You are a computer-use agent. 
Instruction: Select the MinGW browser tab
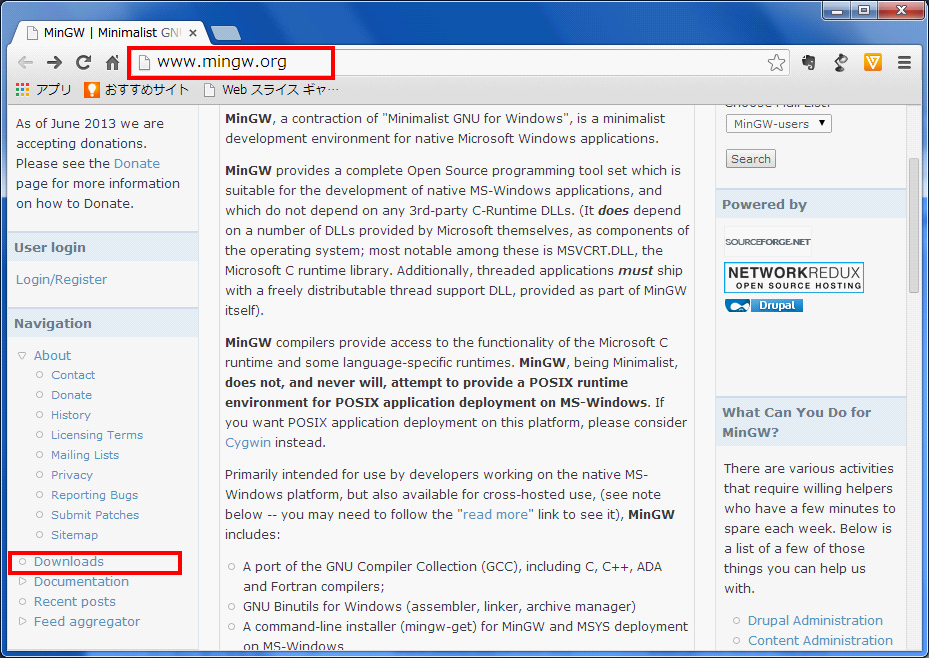[x=110, y=33]
